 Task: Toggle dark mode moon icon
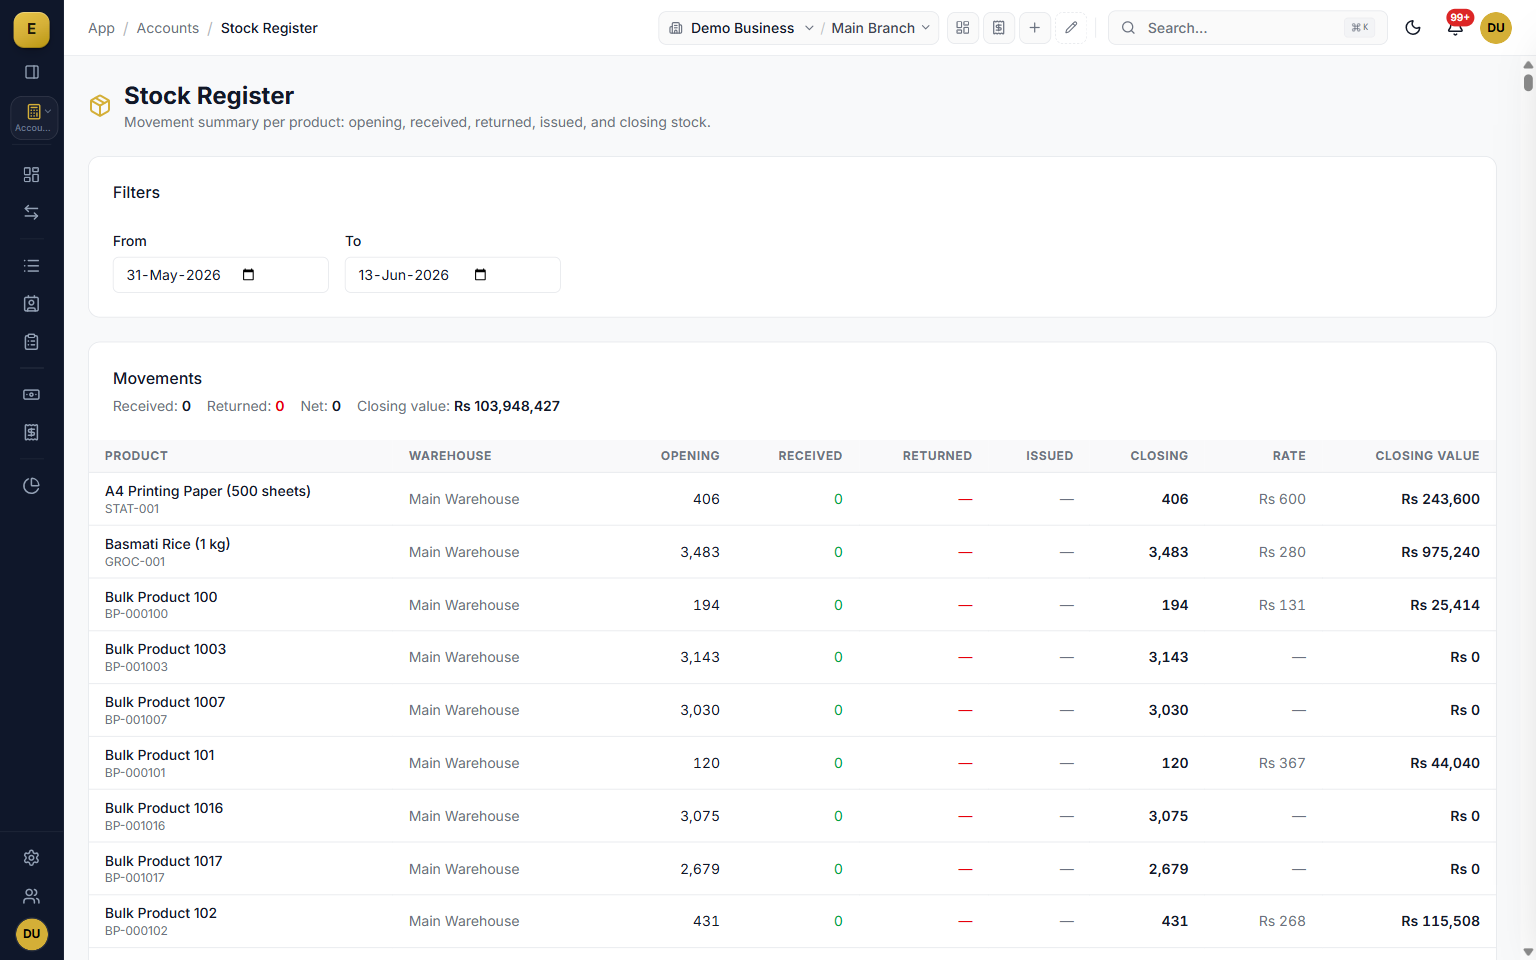(1413, 28)
